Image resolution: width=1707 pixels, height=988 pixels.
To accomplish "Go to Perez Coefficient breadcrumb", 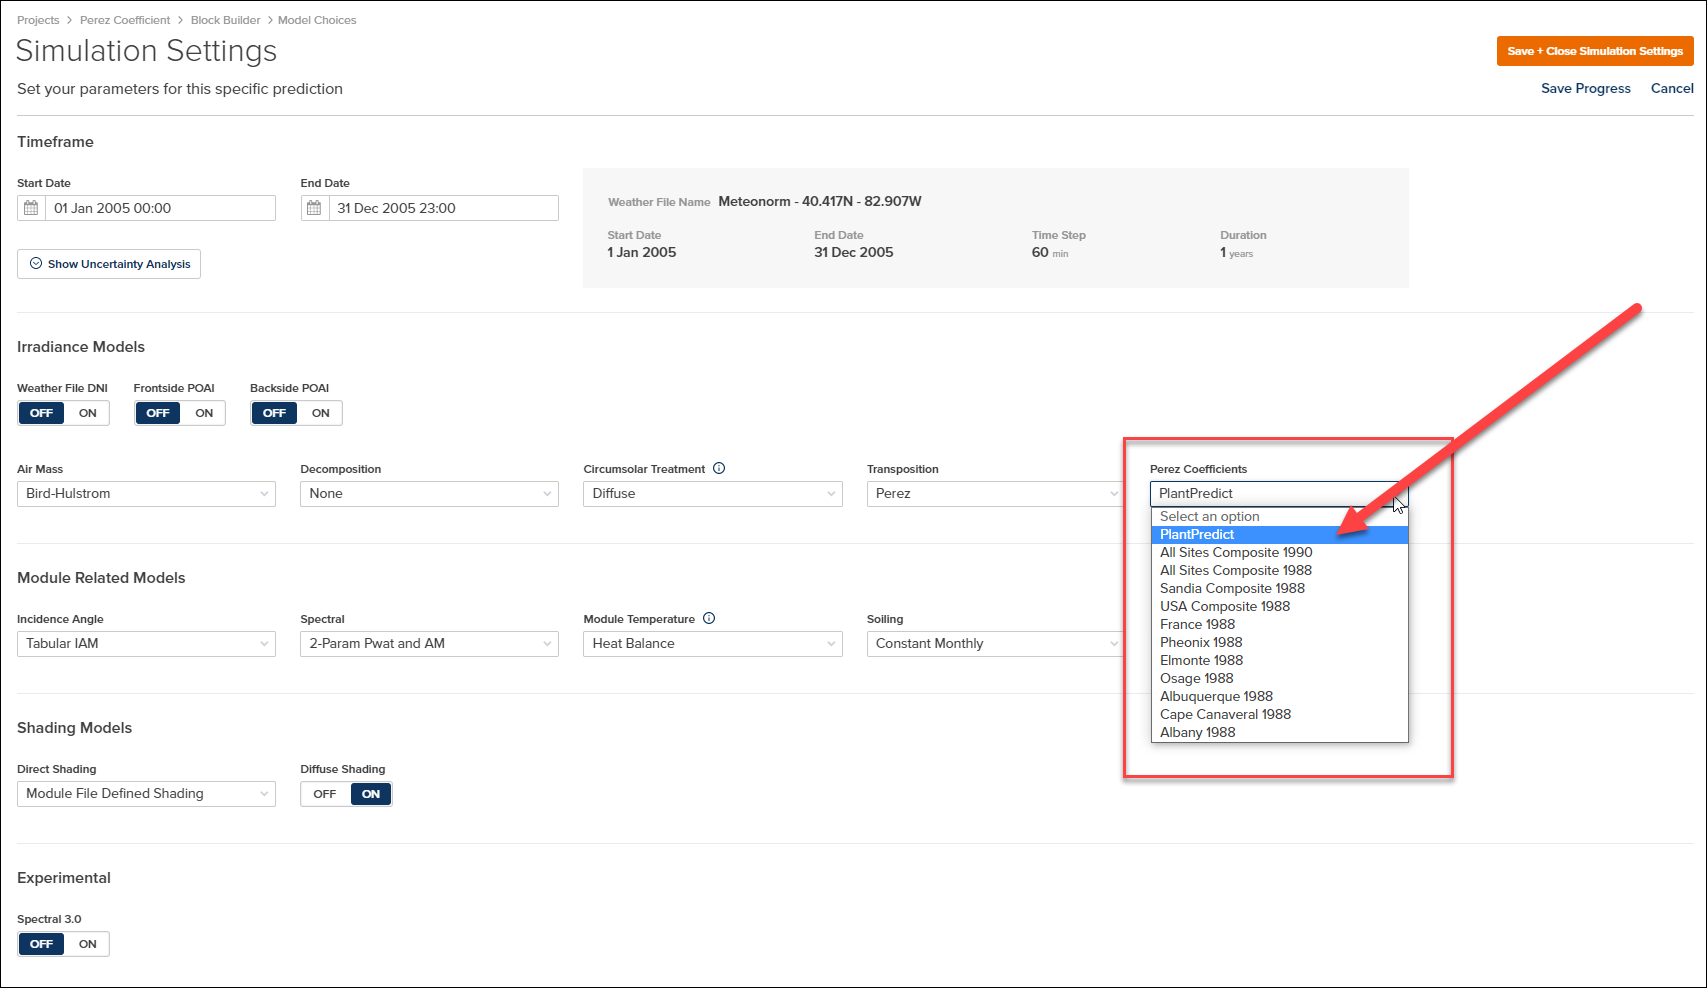I will pyautogui.click(x=125, y=20).
